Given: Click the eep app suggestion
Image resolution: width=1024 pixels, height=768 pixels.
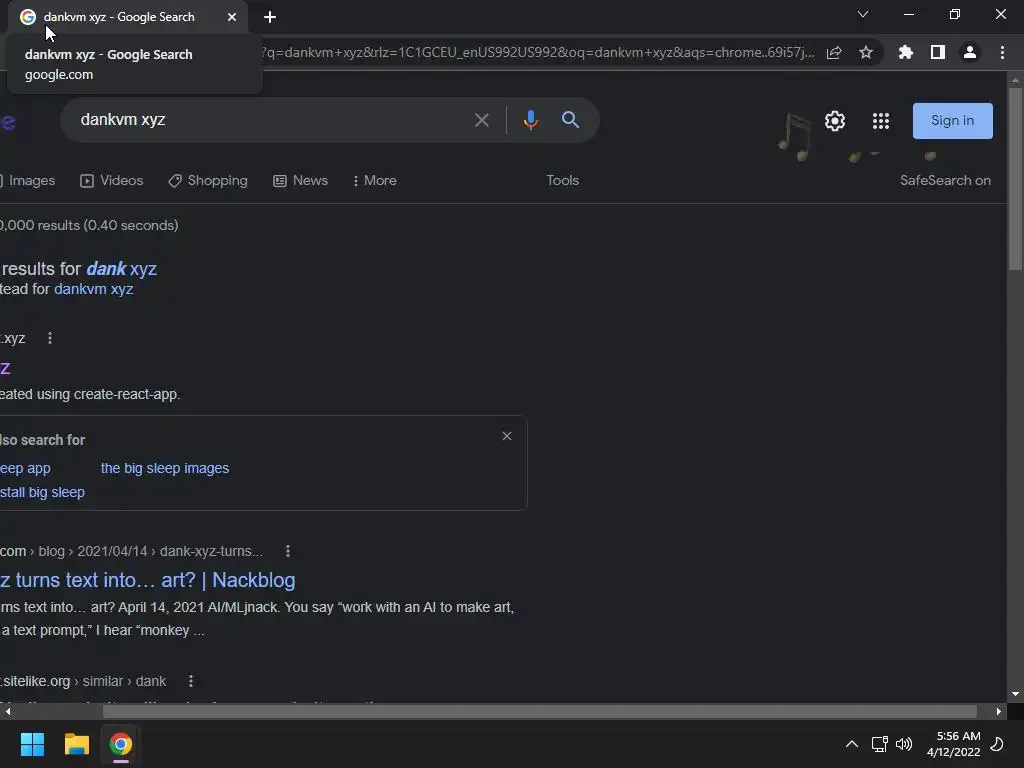Looking at the screenshot, I should click(x=25, y=468).
